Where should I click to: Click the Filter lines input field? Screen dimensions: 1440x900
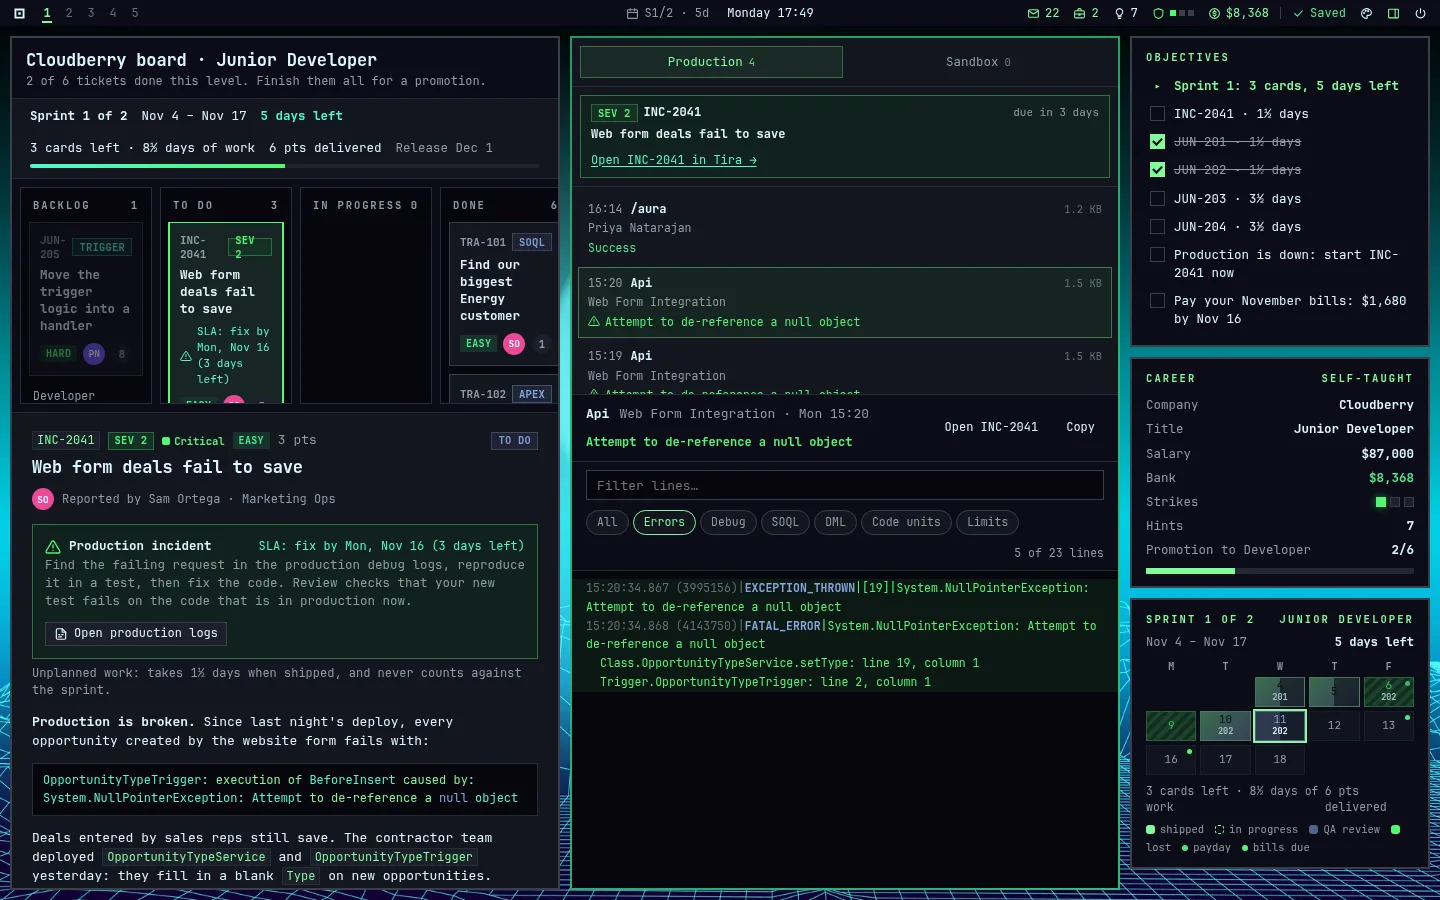click(x=845, y=485)
